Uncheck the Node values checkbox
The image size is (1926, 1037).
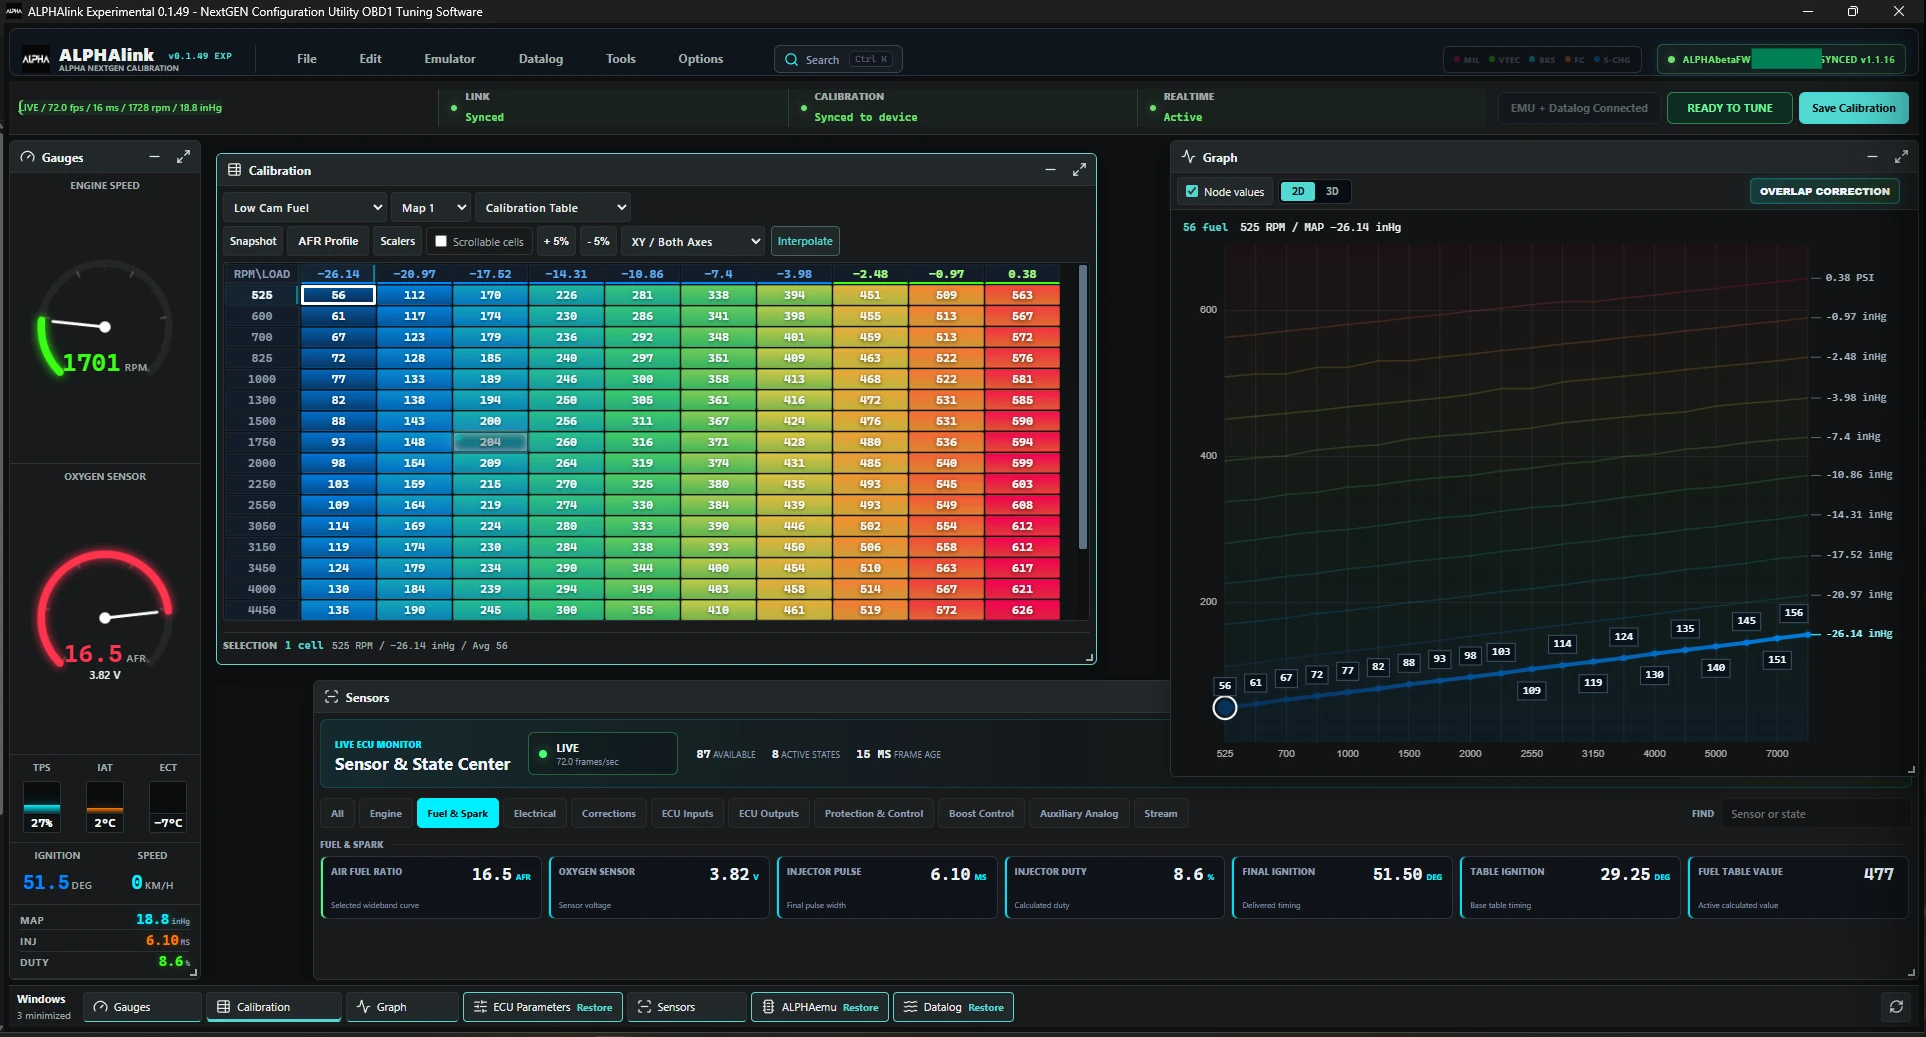click(1192, 191)
